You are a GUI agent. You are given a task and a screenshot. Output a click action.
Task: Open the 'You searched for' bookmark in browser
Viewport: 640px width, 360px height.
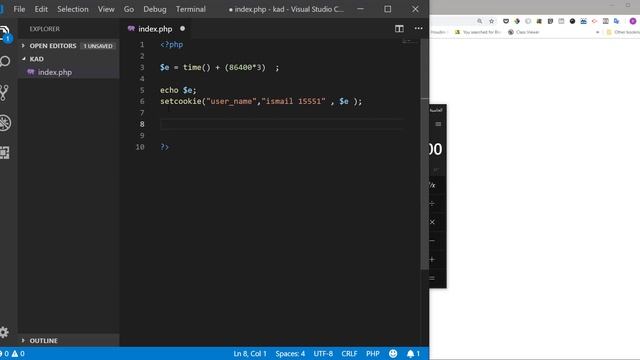click(478, 32)
